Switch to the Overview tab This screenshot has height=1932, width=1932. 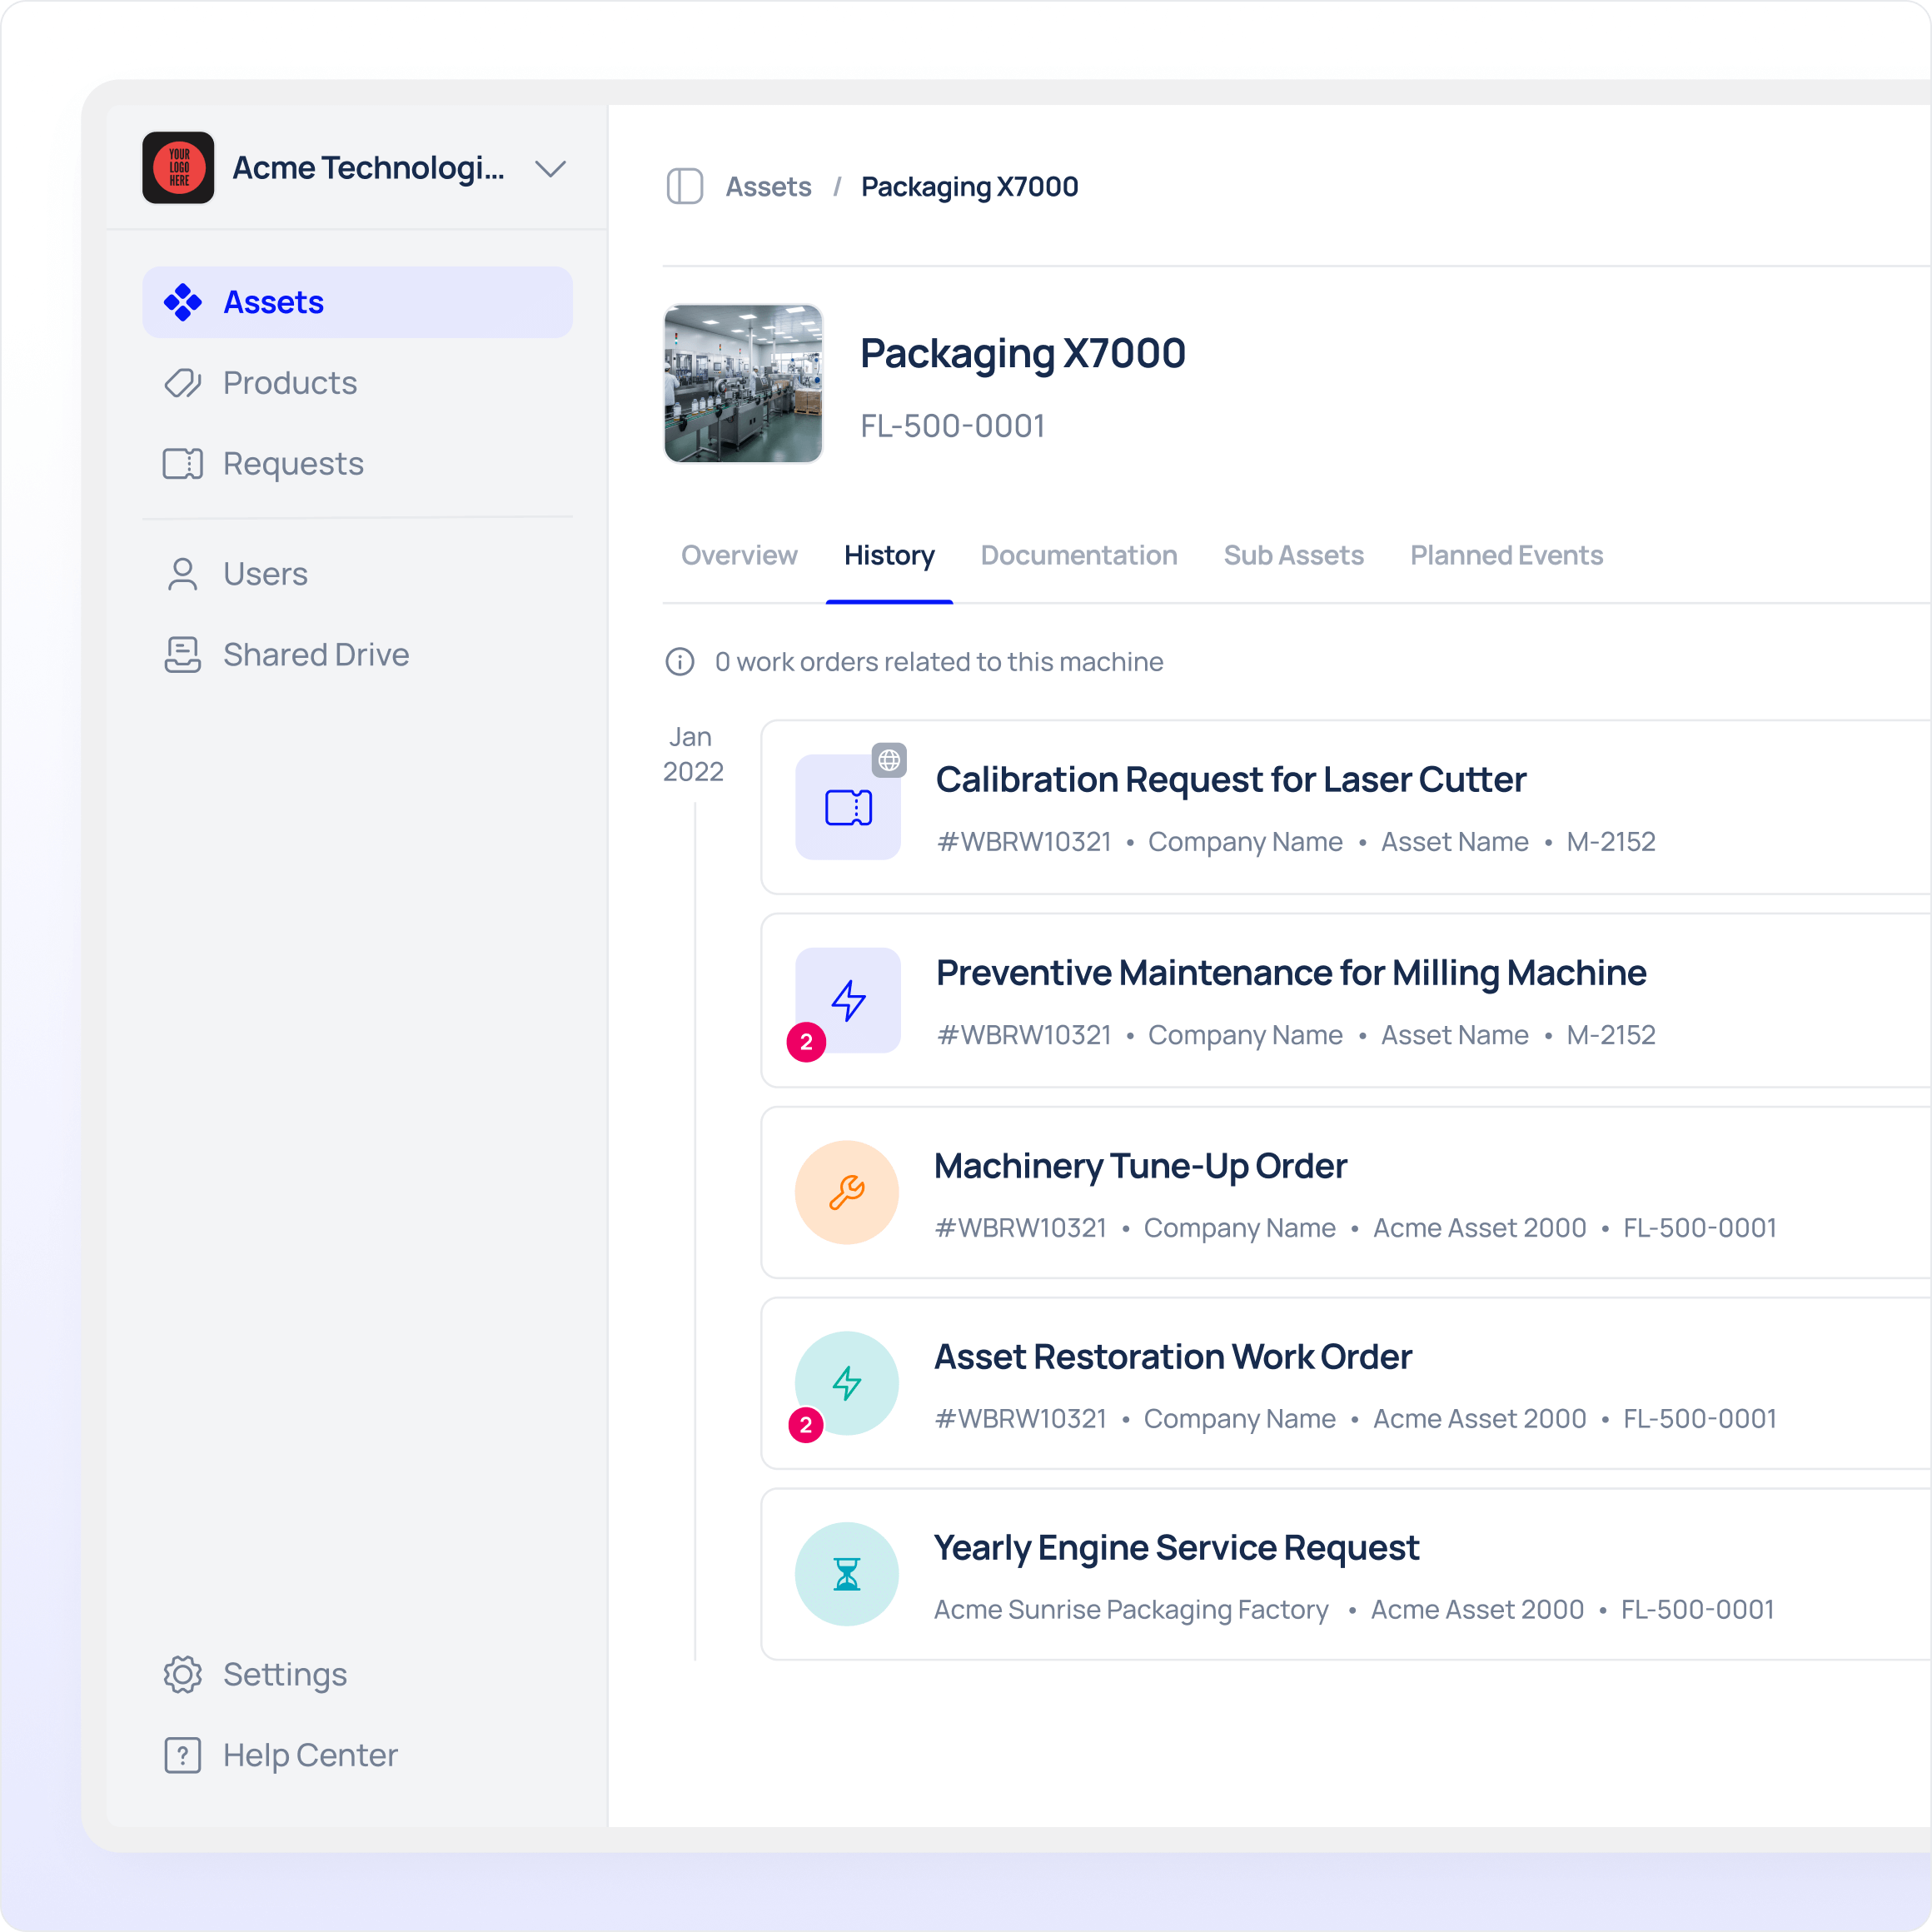point(739,555)
